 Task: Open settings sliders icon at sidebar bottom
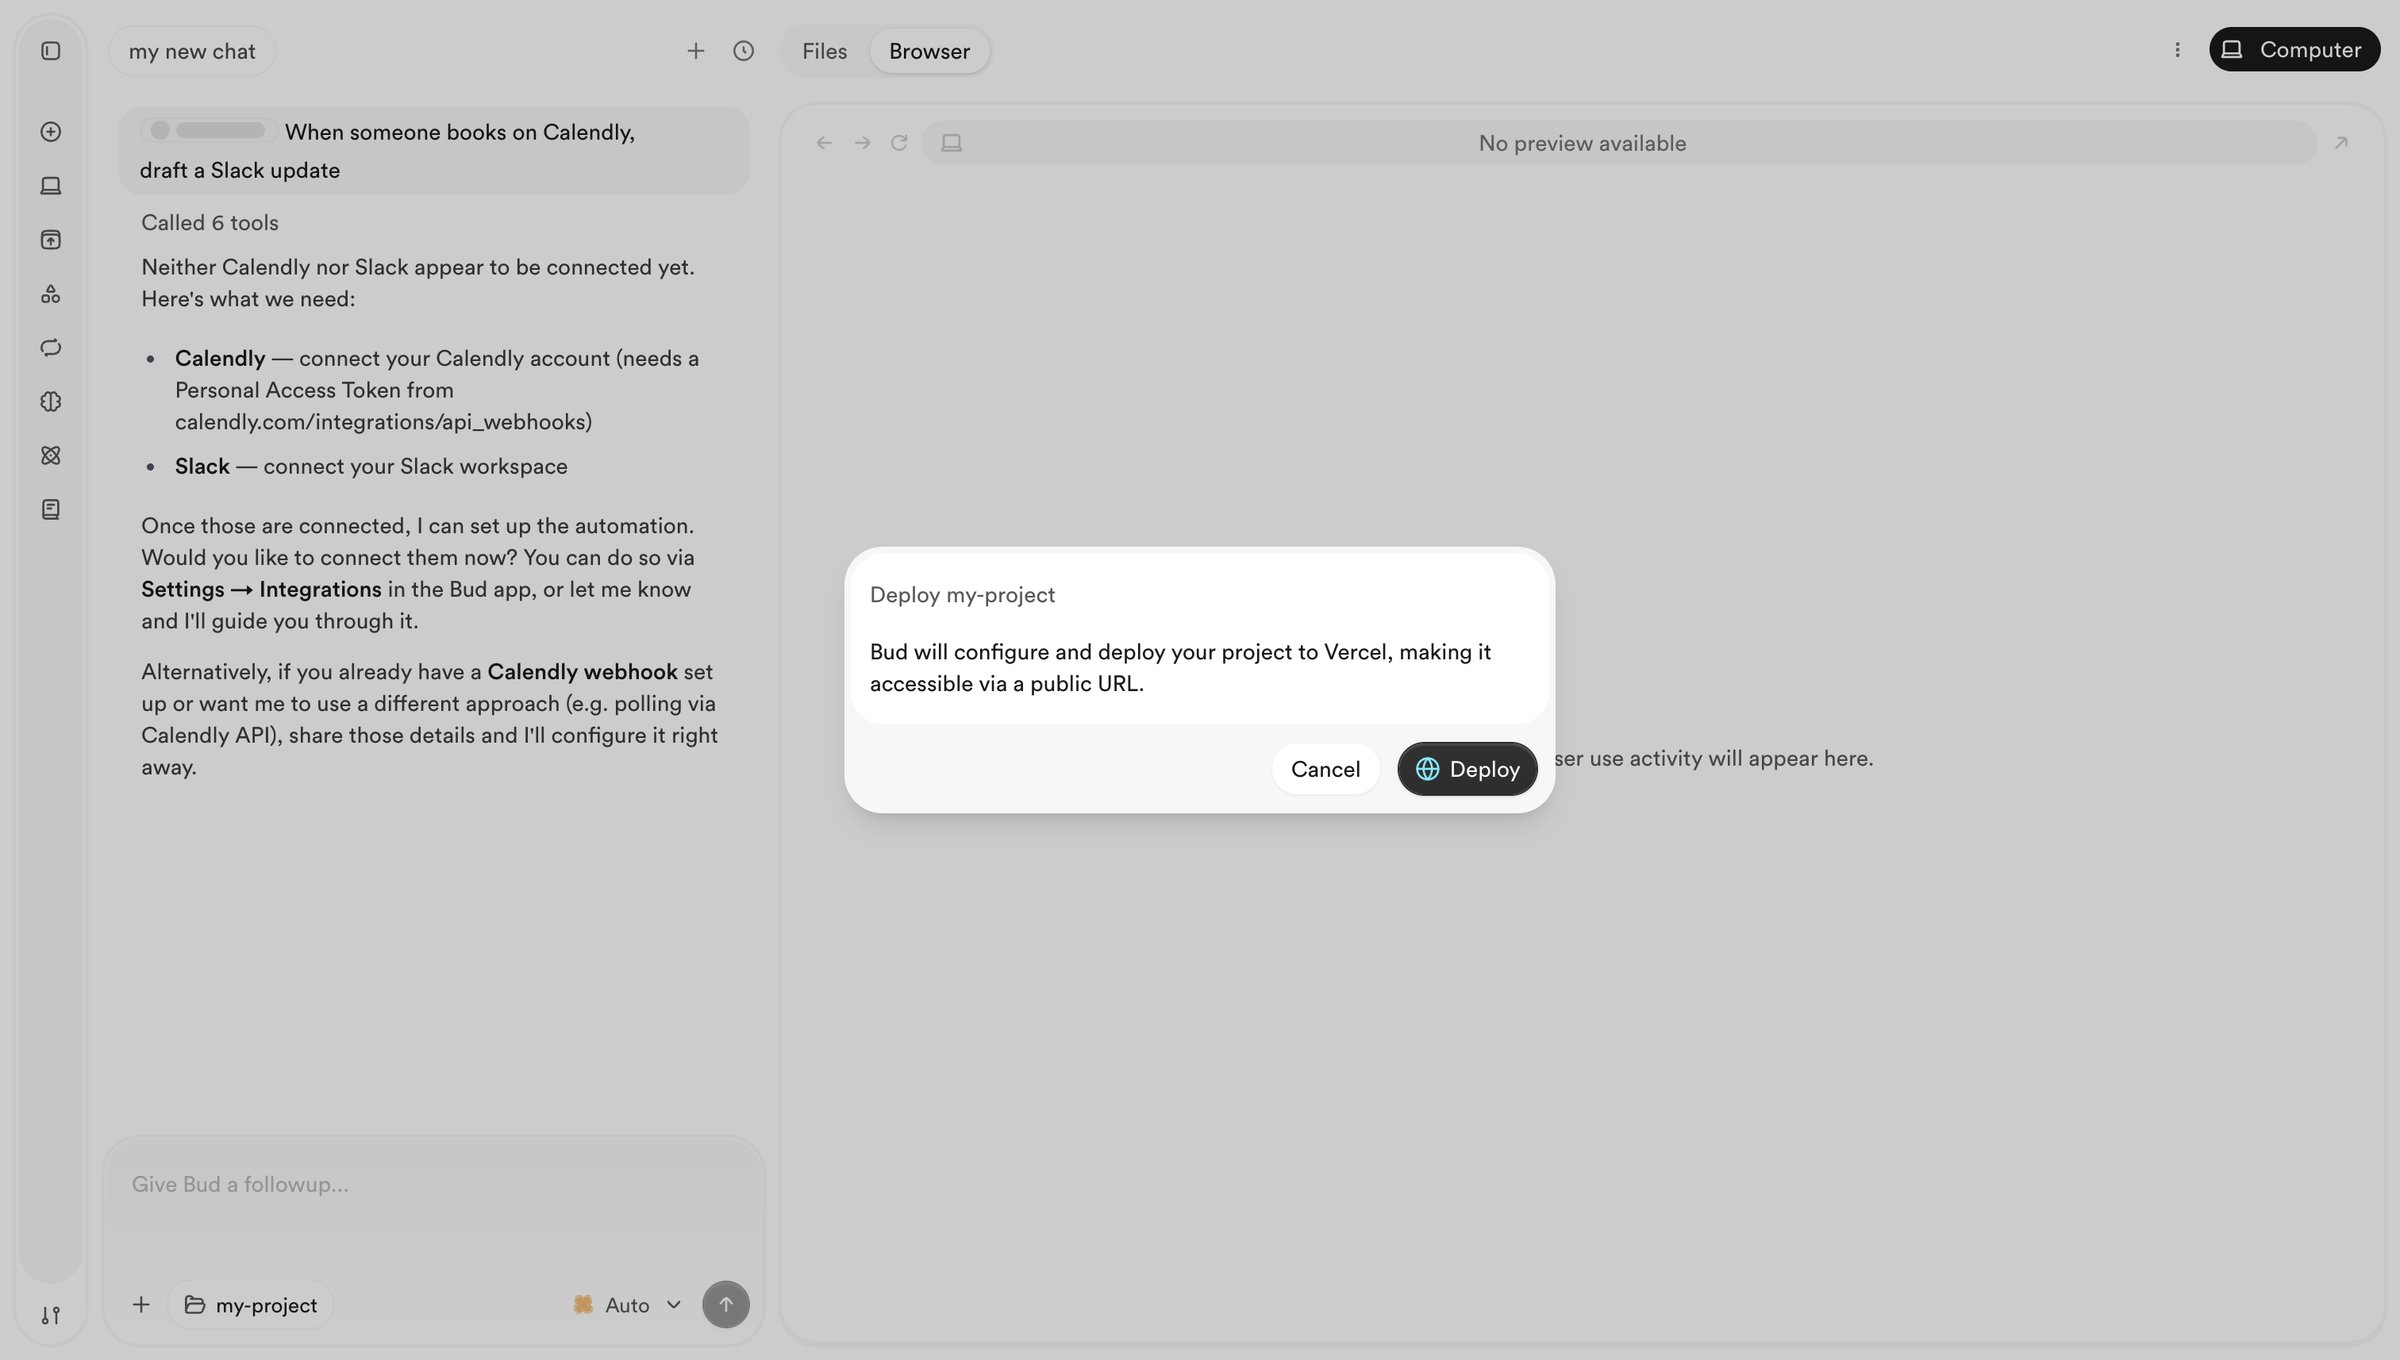pyautogui.click(x=51, y=1315)
